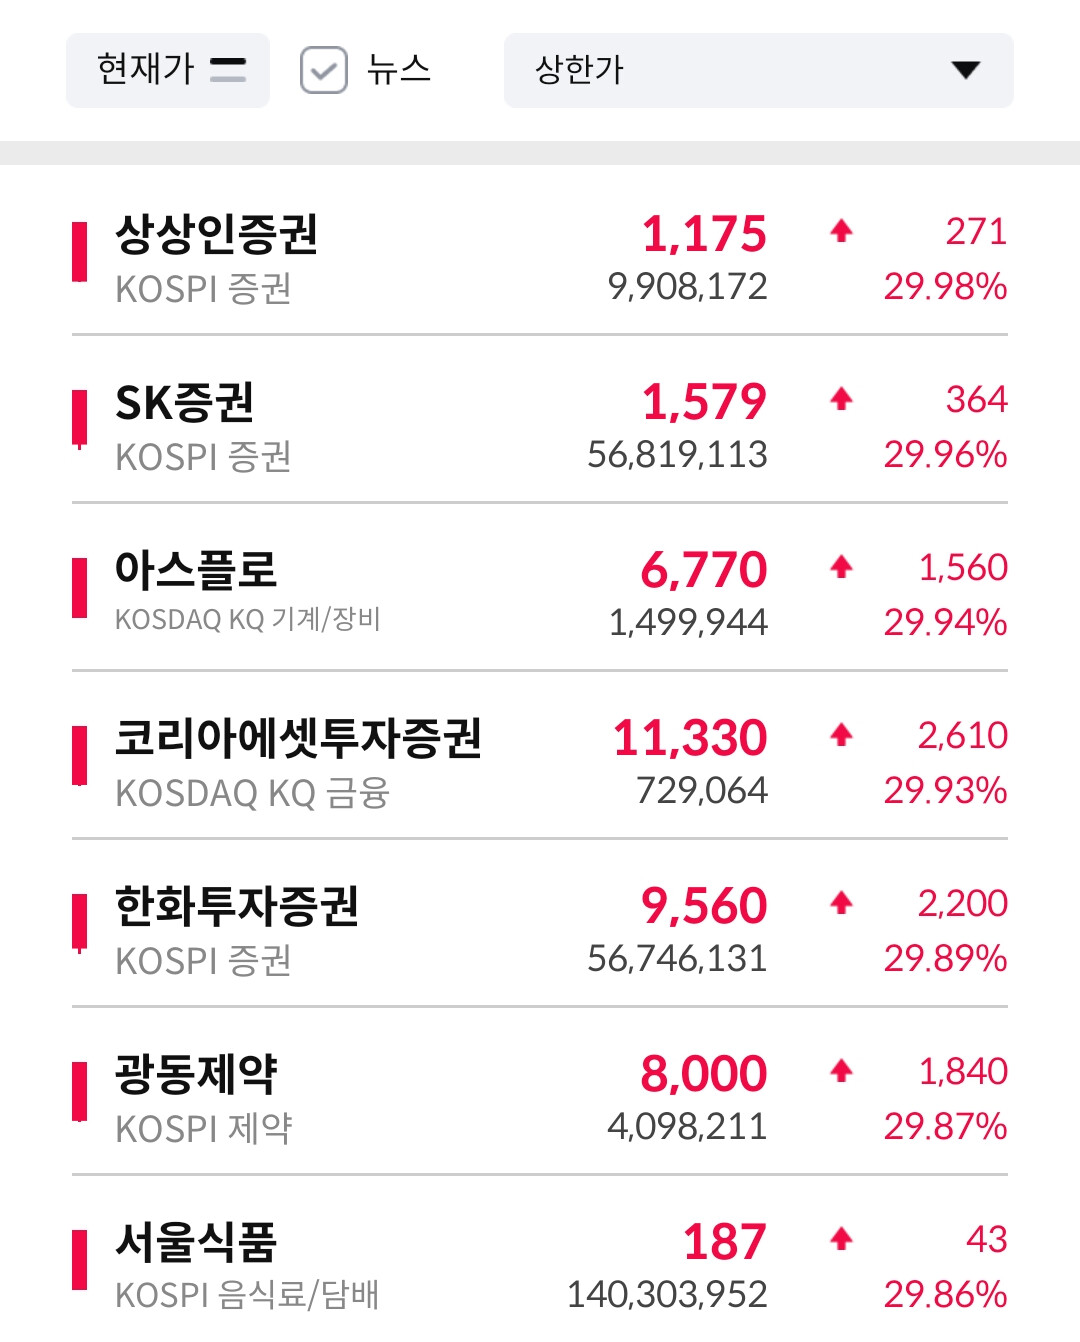The height and width of the screenshot is (1342, 1080).
Task: Open the 상상인증권 stock name
Action: (x=216, y=234)
